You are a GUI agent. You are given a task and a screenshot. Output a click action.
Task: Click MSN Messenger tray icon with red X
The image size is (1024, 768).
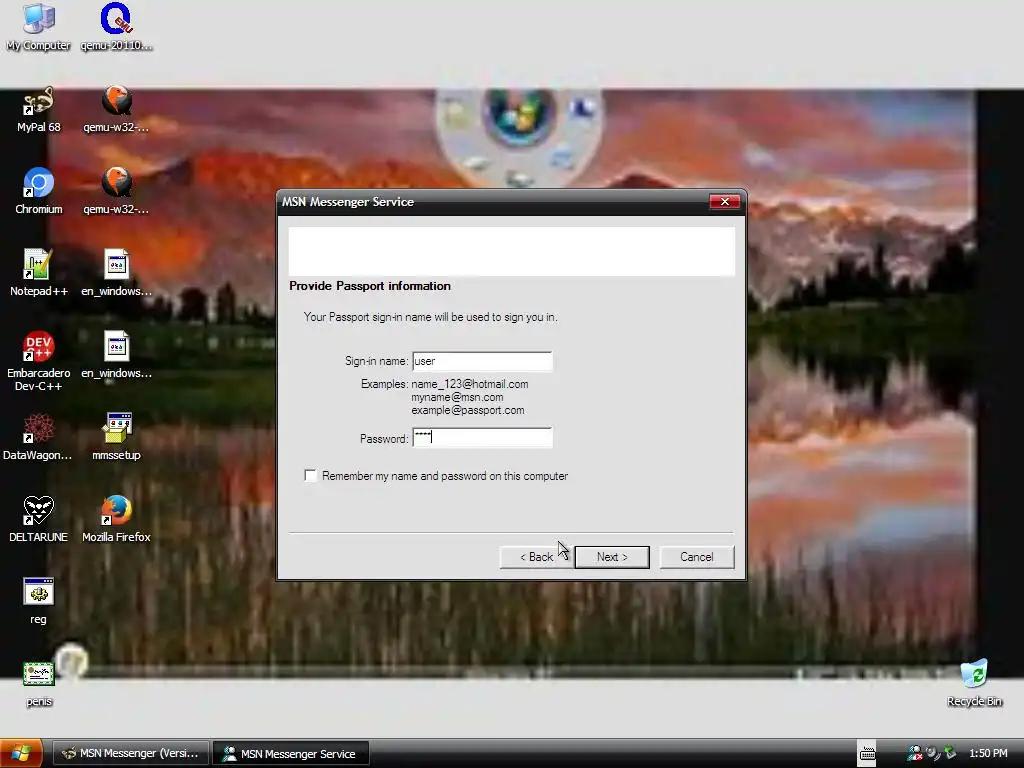915,754
